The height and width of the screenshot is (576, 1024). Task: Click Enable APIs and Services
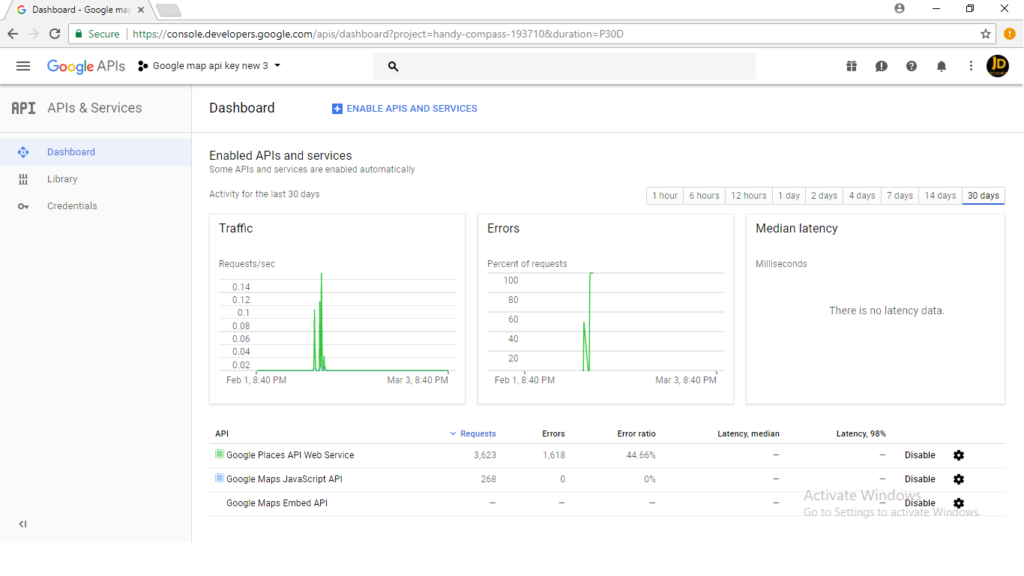click(404, 108)
